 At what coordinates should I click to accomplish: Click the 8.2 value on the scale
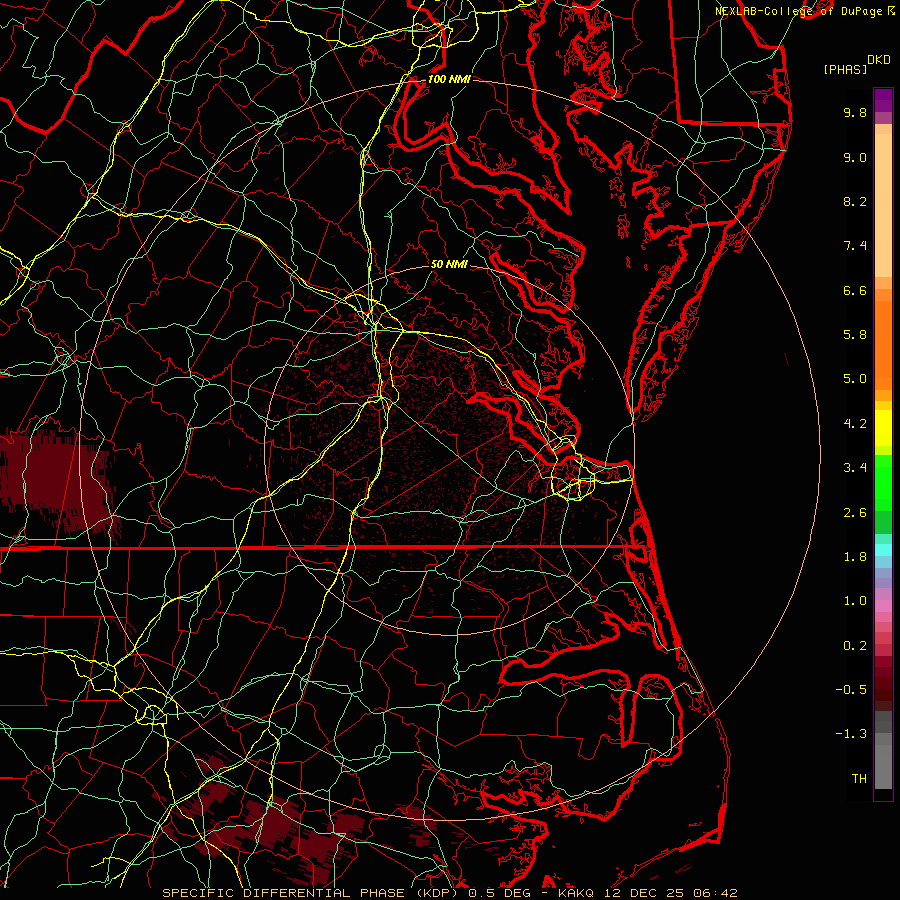coord(855,201)
